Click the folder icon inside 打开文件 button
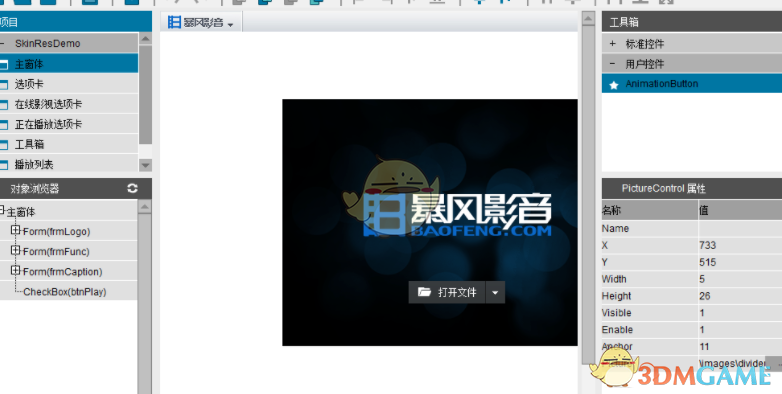 (x=424, y=292)
